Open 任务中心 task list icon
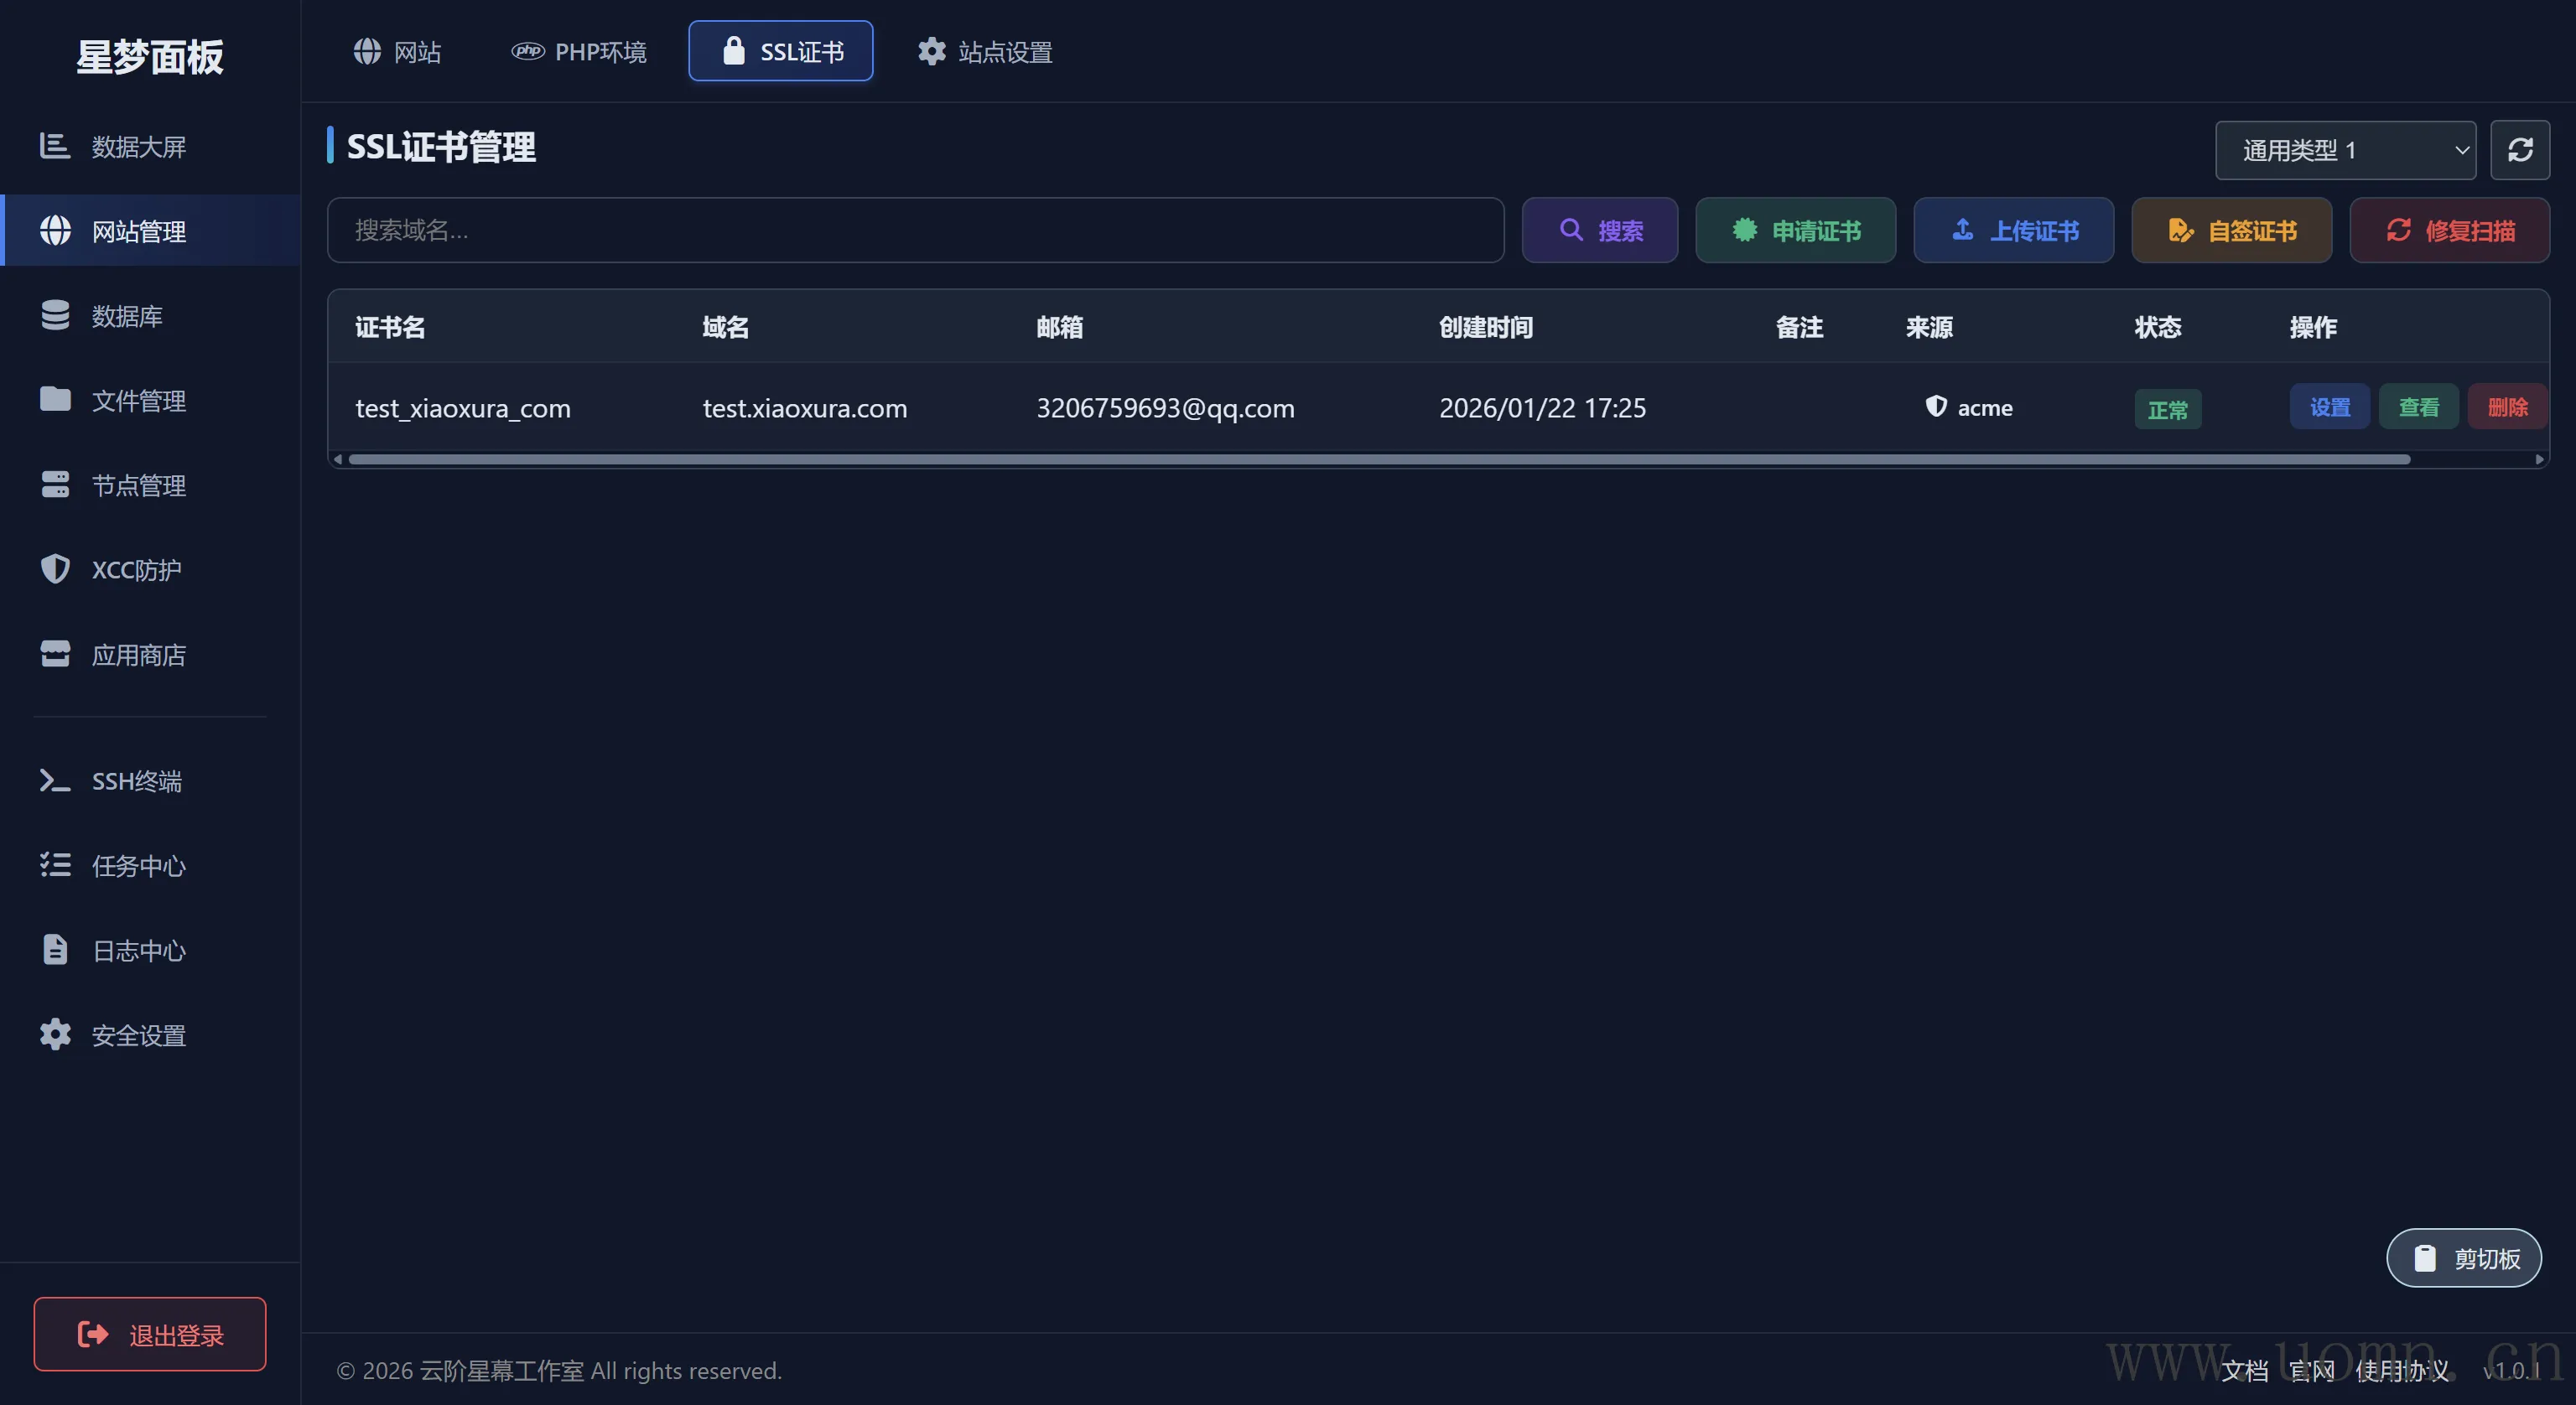The width and height of the screenshot is (2576, 1405). point(55,865)
